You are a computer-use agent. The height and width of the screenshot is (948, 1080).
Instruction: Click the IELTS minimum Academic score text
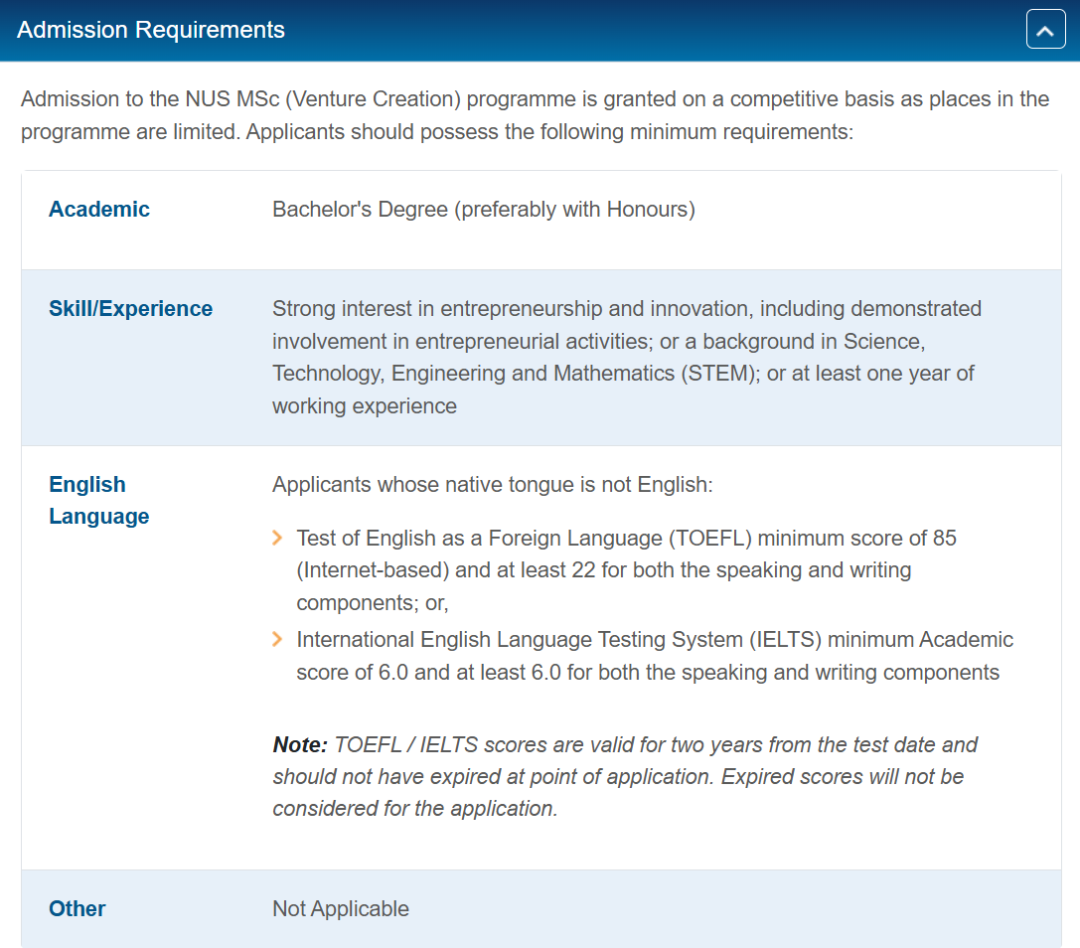(654, 640)
